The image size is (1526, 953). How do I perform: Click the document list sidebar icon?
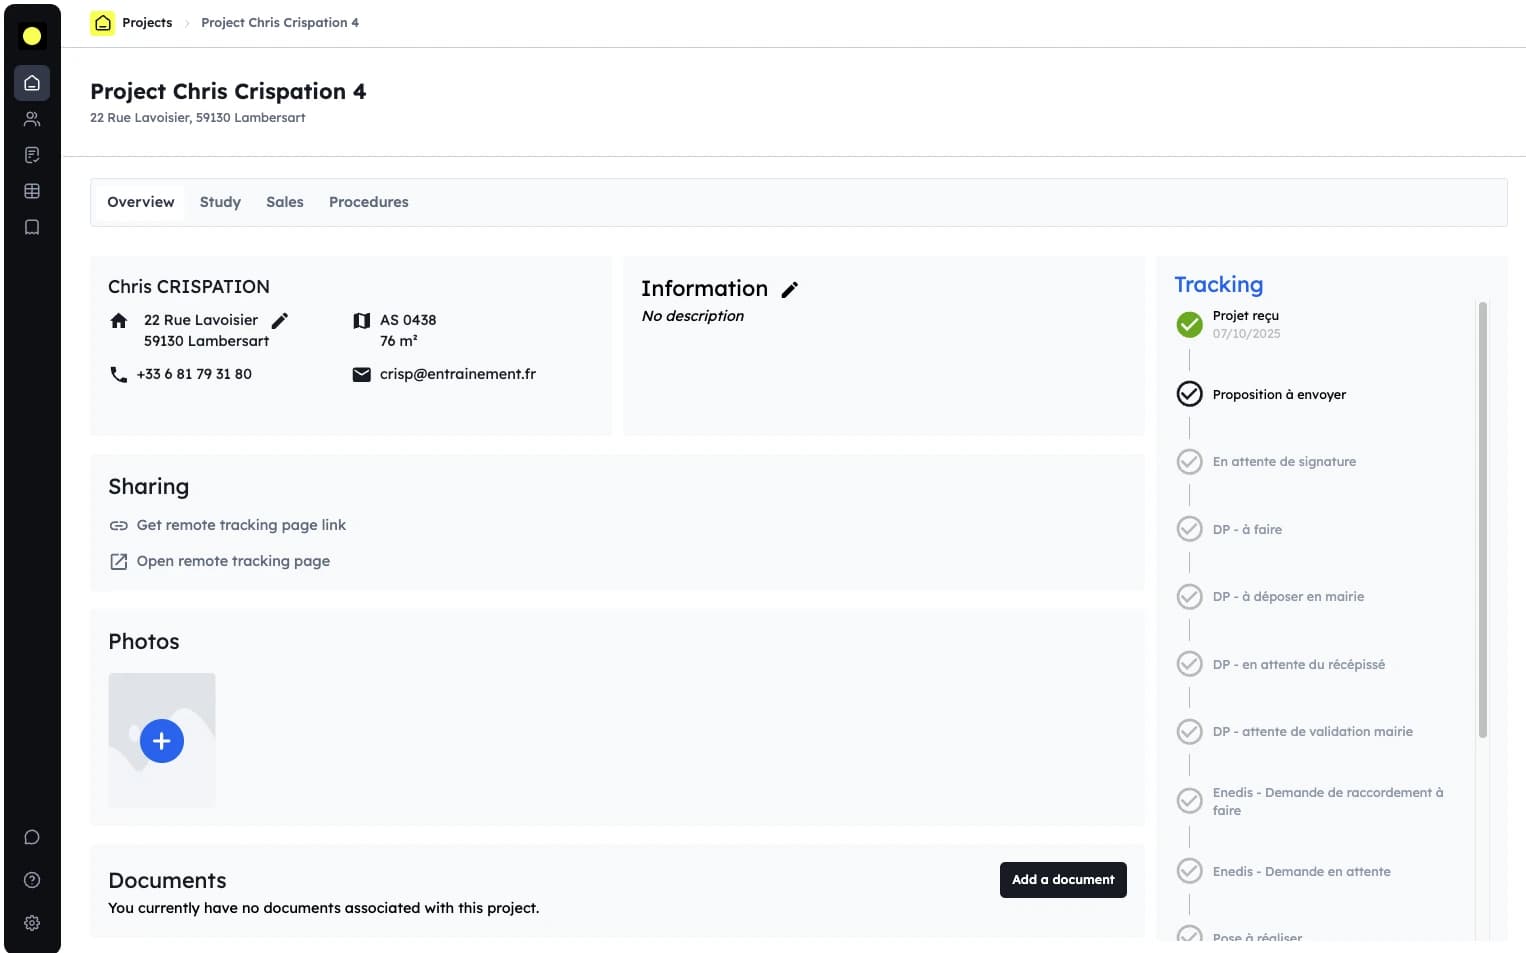(x=32, y=155)
